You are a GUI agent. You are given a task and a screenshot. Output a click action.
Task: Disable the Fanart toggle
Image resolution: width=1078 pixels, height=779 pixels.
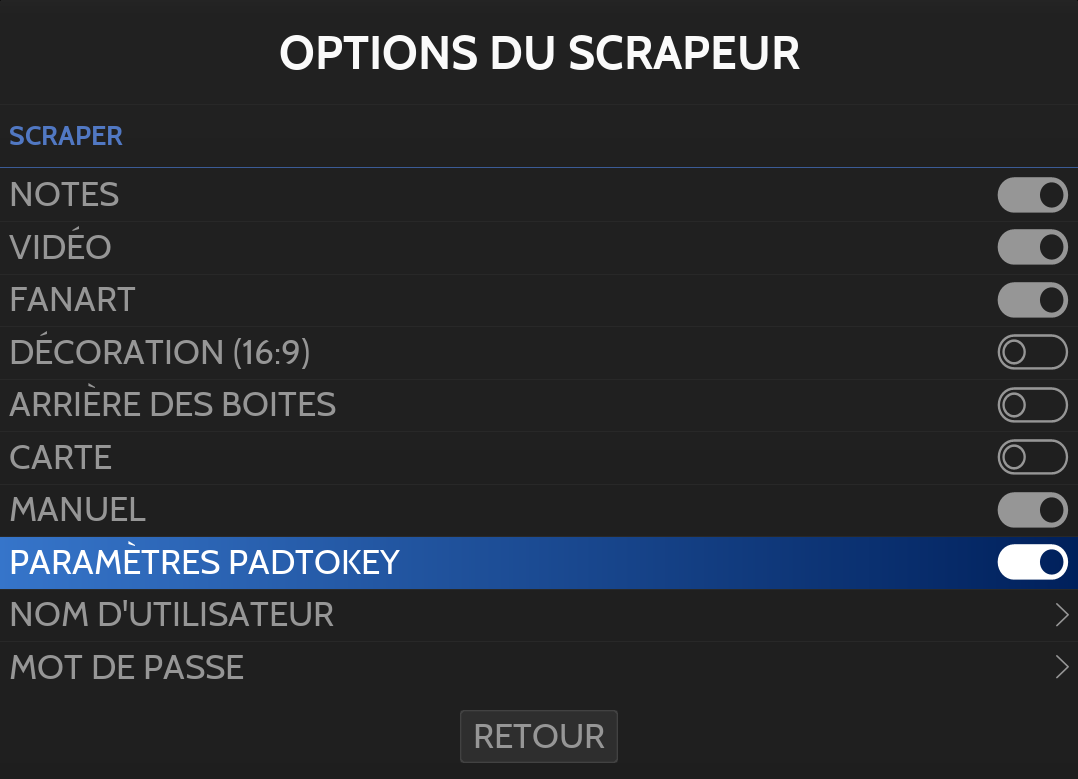1032,299
